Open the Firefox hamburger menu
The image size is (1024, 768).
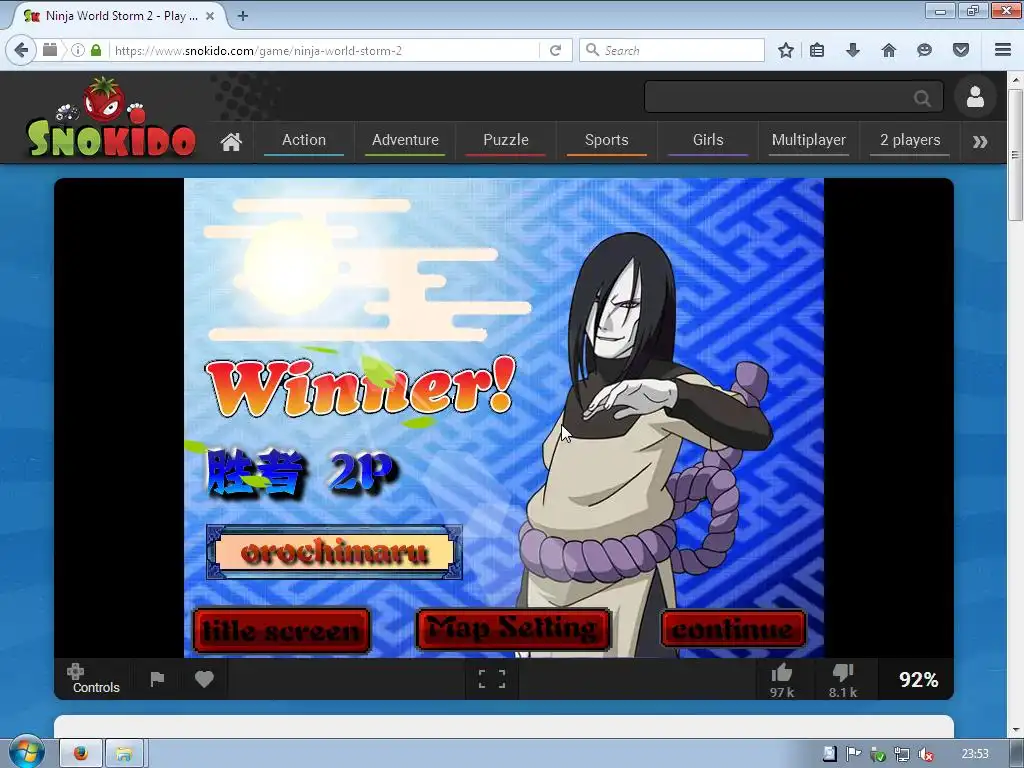1003,50
